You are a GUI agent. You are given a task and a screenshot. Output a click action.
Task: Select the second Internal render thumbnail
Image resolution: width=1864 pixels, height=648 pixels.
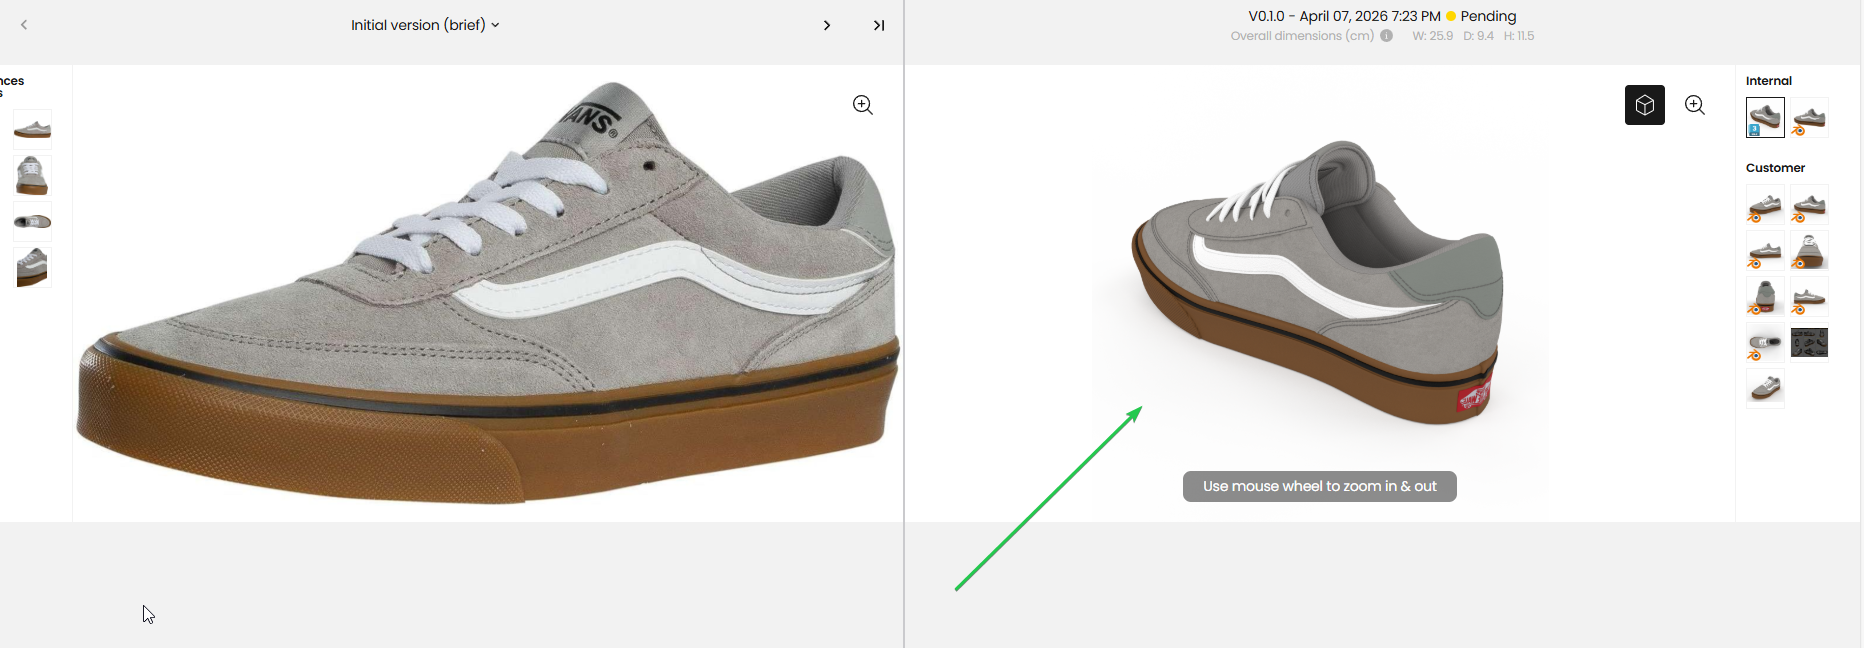point(1809,117)
